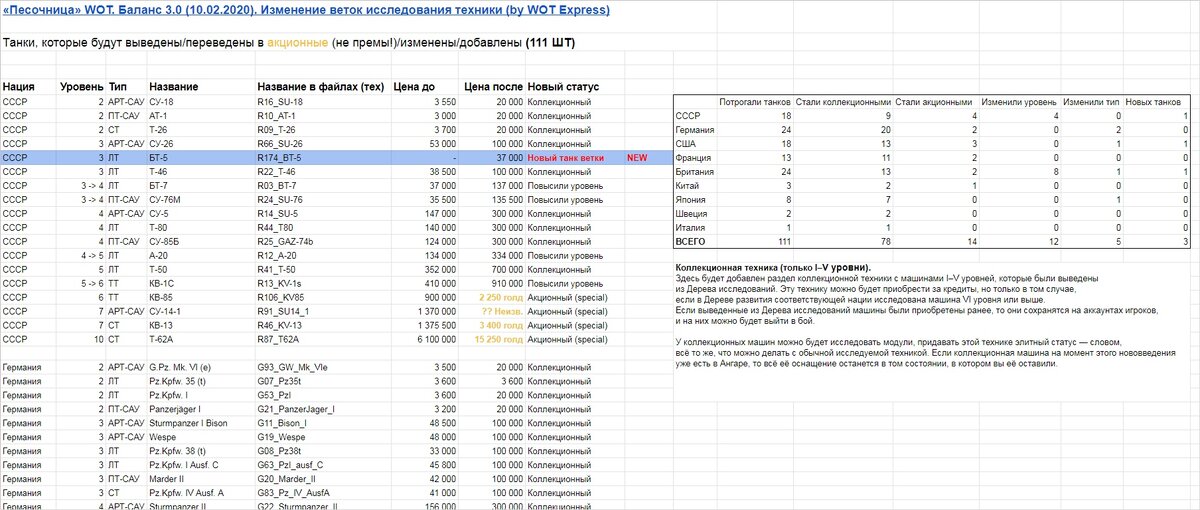Click the Новых танков summary column header
This screenshot has width=1200, height=510.
1154,102
